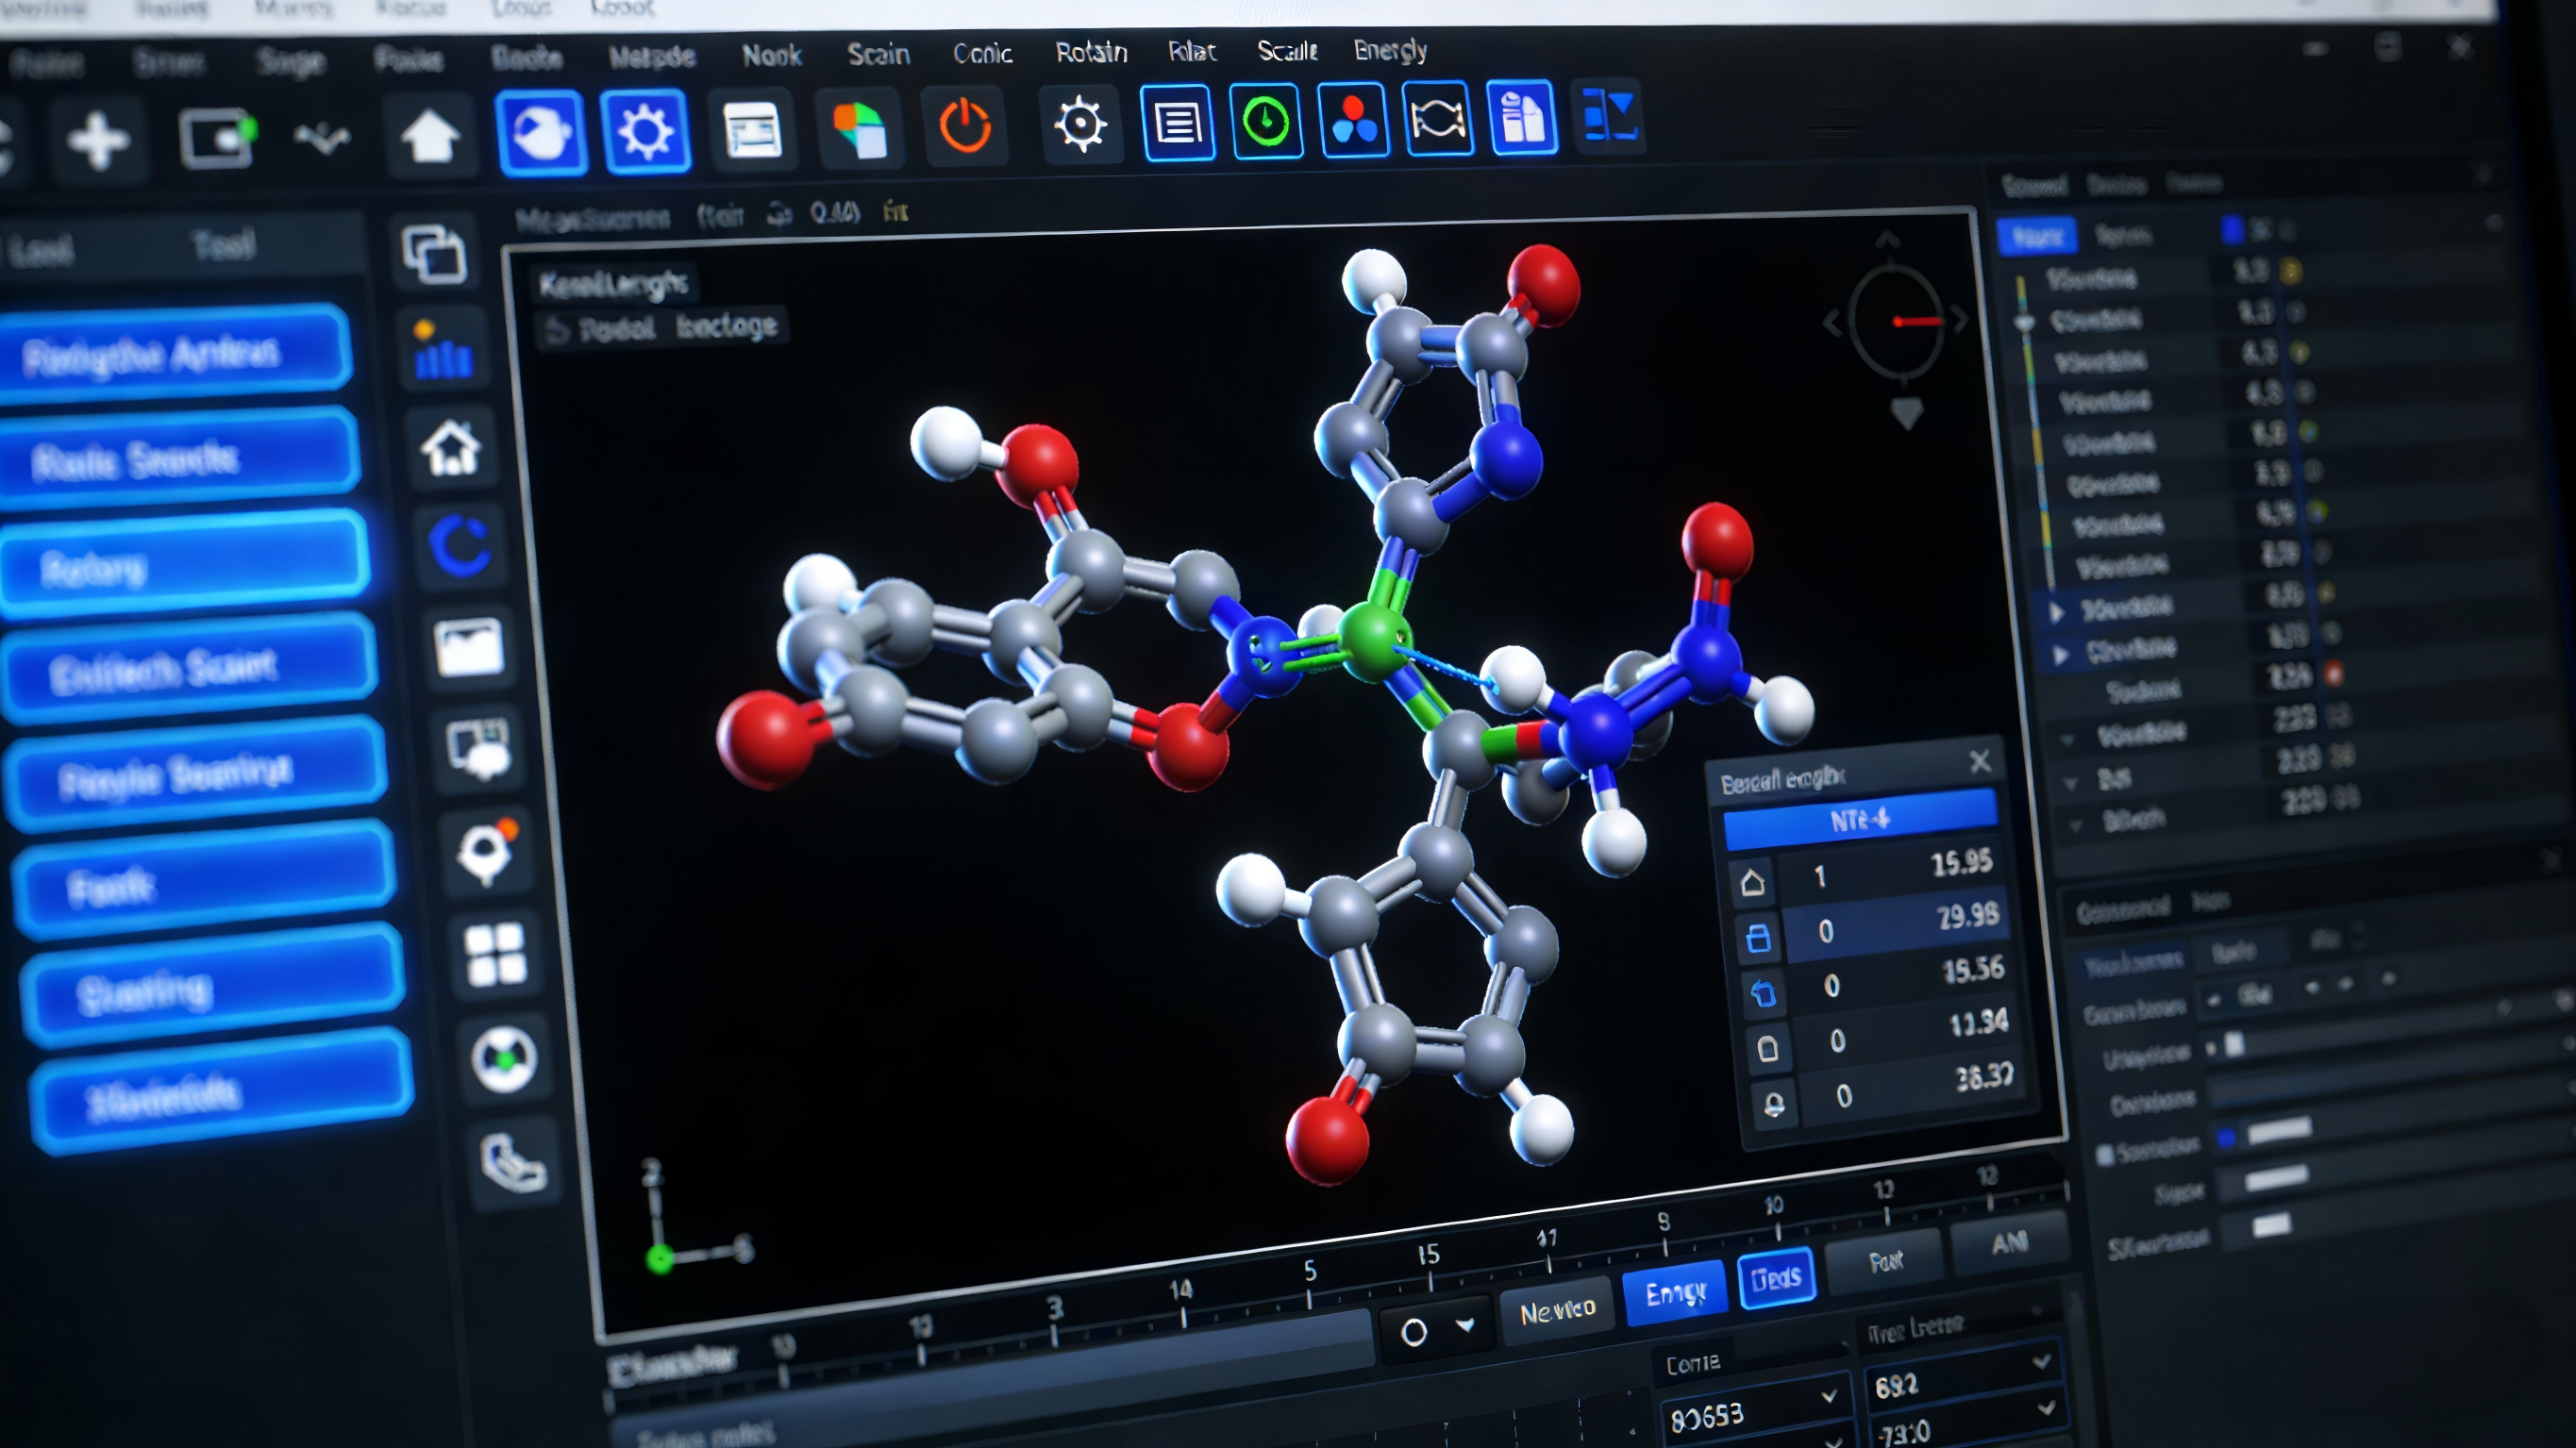This screenshot has height=1448, width=2576.
Task: Select the green clock icon in toolbar
Action: pos(1266,122)
